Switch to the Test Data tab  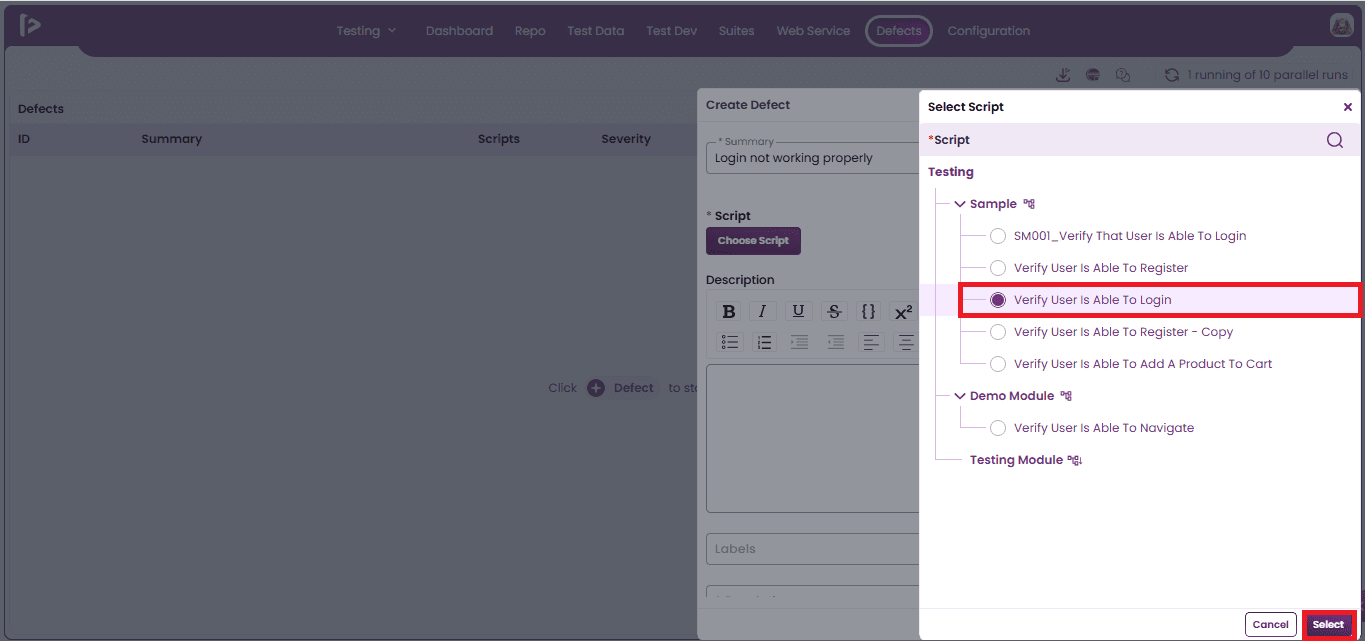[595, 31]
